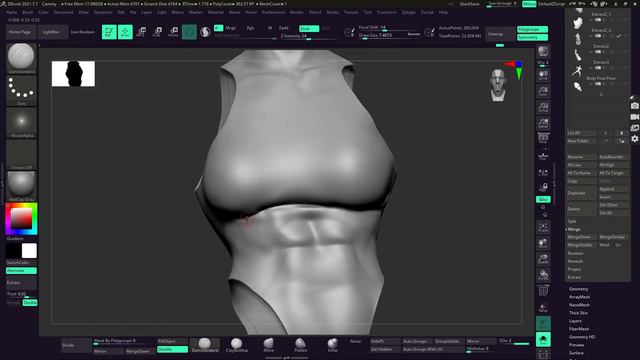Activate the Edit mode button
This screenshot has width=640, height=360.
click(109, 32)
